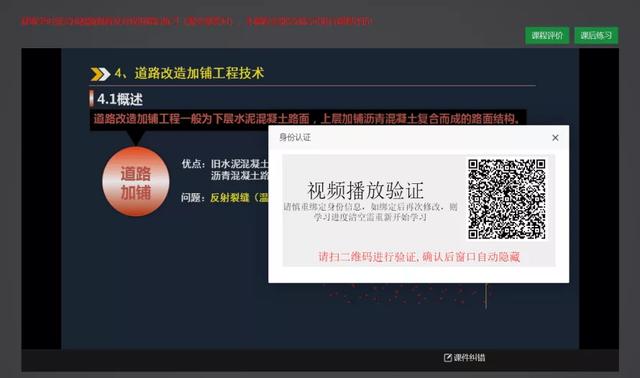Click the 优点 label on slide
The image size is (640, 378).
(193, 164)
